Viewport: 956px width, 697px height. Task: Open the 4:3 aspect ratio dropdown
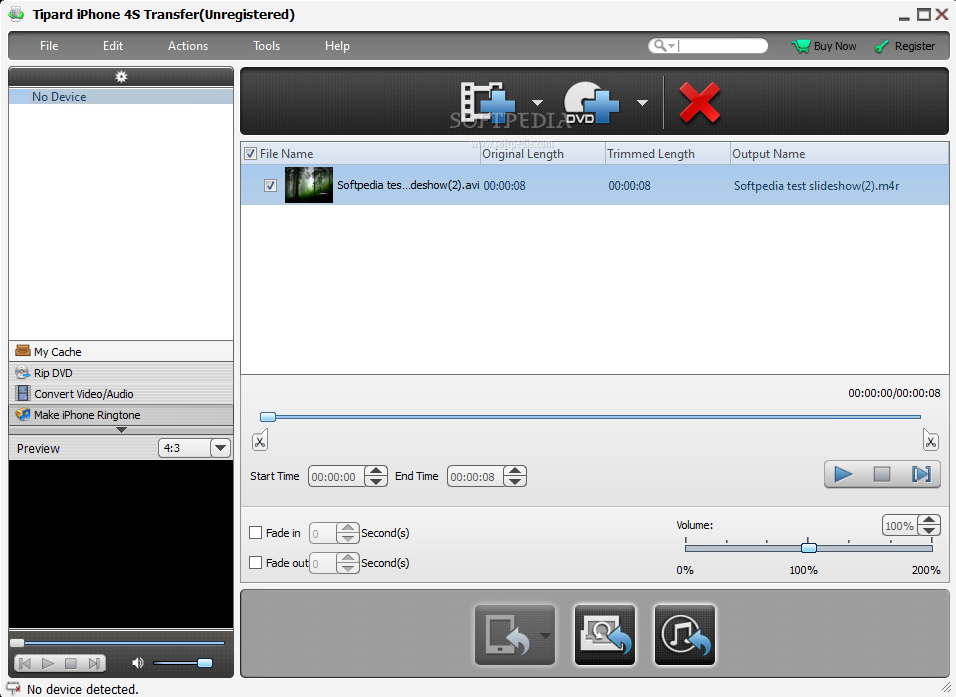click(220, 448)
